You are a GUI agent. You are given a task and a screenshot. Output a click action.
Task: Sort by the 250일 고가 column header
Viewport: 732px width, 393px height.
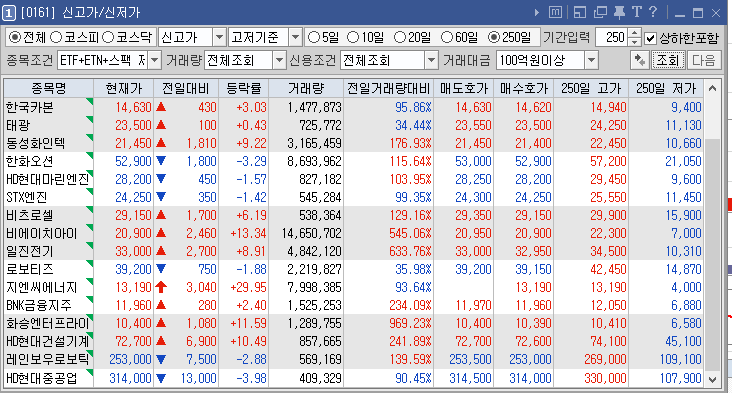pos(591,88)
